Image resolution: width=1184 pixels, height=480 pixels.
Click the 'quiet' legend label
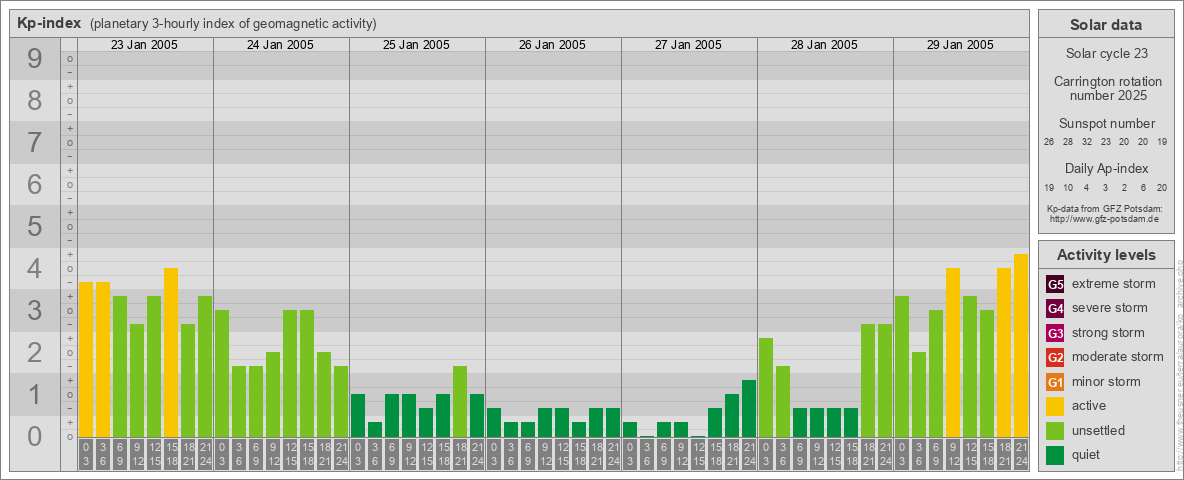pyautogui.click(x=1088, y=455)
